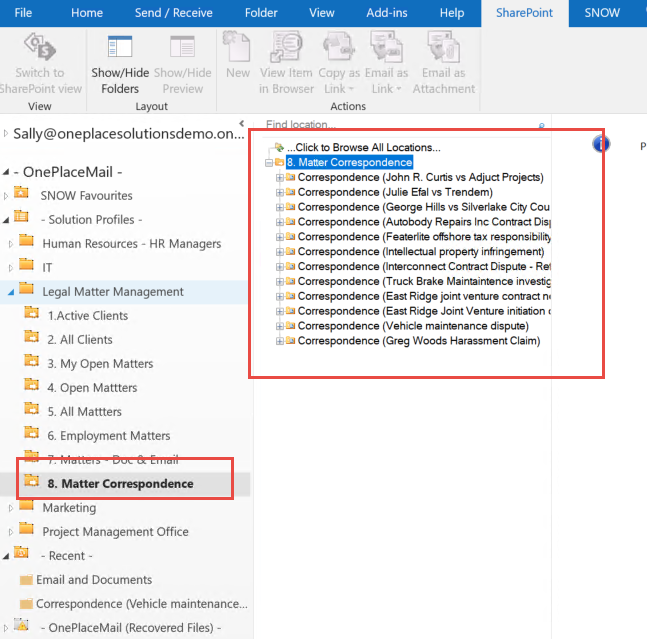Image resolution: width=647 pixels, height=639 pixels.
Task: Click SNOW Favourites folder icon
Action: [21, 192]
